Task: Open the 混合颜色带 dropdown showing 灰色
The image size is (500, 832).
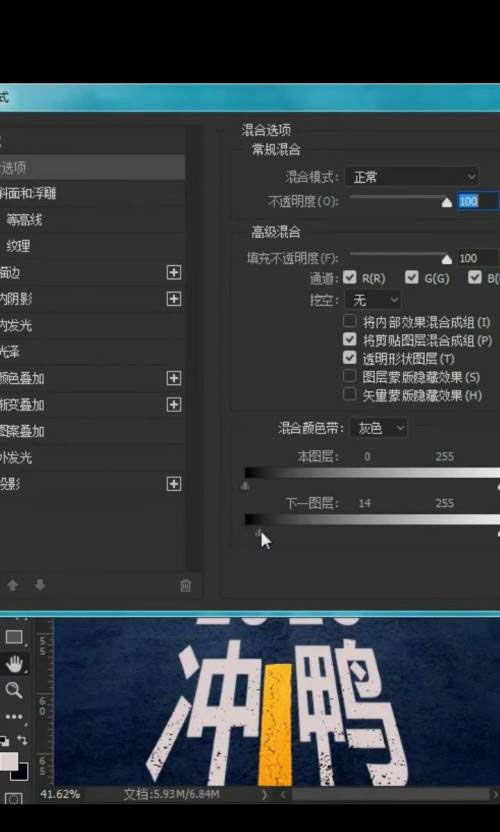Action: (378, 428)
